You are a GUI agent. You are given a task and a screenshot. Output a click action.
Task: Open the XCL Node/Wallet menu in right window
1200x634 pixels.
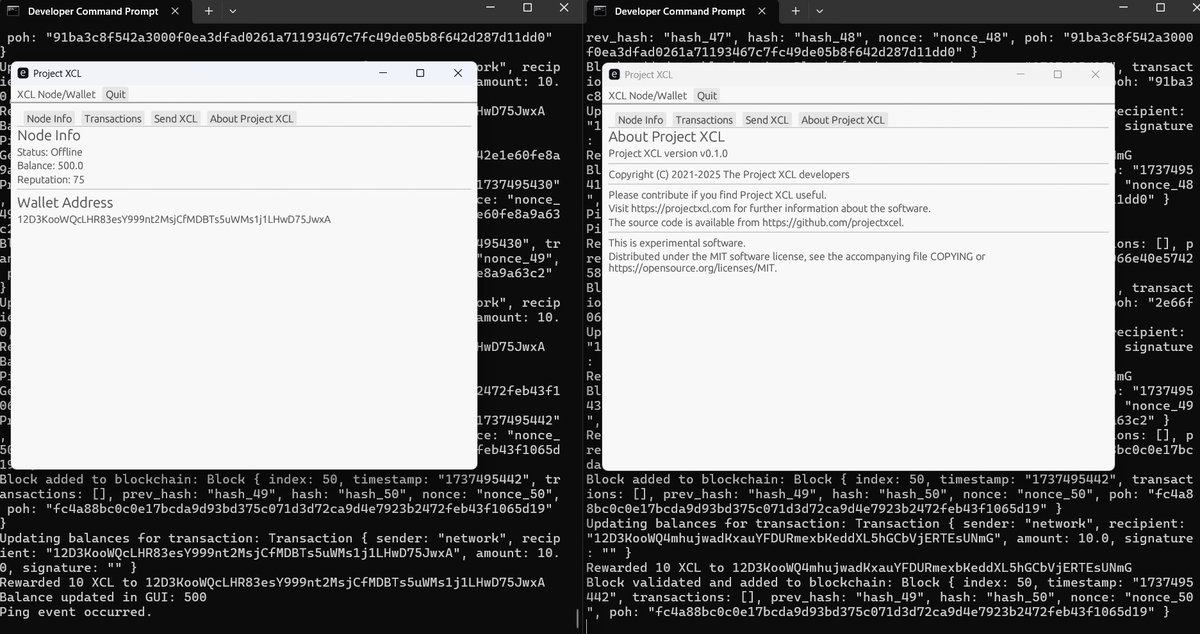(x=646, y=95)
